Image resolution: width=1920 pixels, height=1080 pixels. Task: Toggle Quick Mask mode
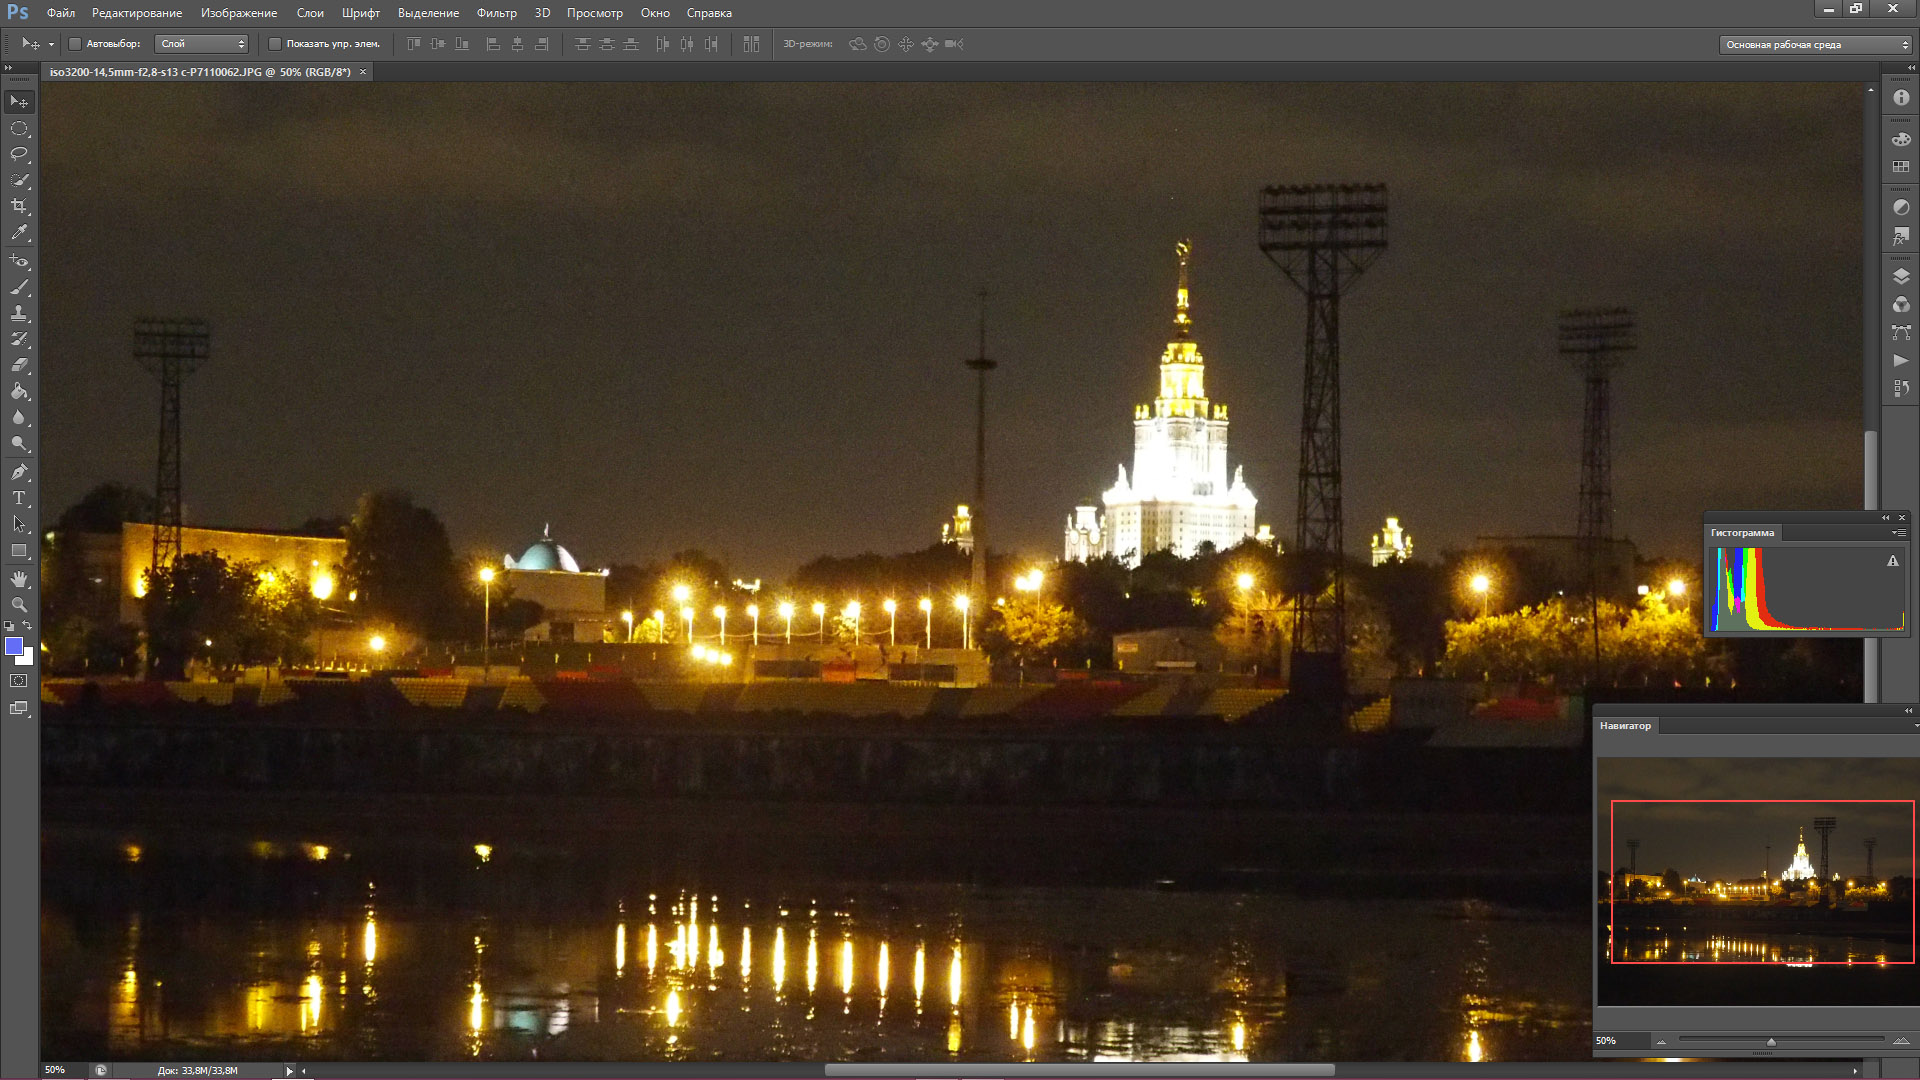tap(19, 681)
